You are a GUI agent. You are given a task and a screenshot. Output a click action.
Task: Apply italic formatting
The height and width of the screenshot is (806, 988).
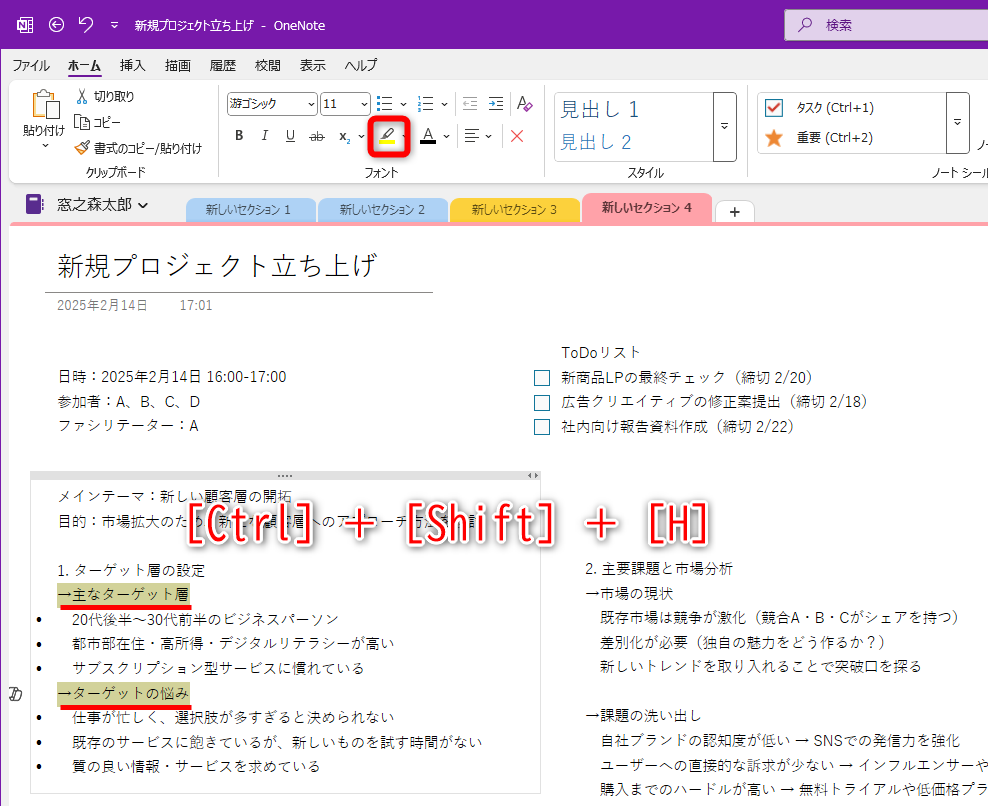click(x=264, y=136)
